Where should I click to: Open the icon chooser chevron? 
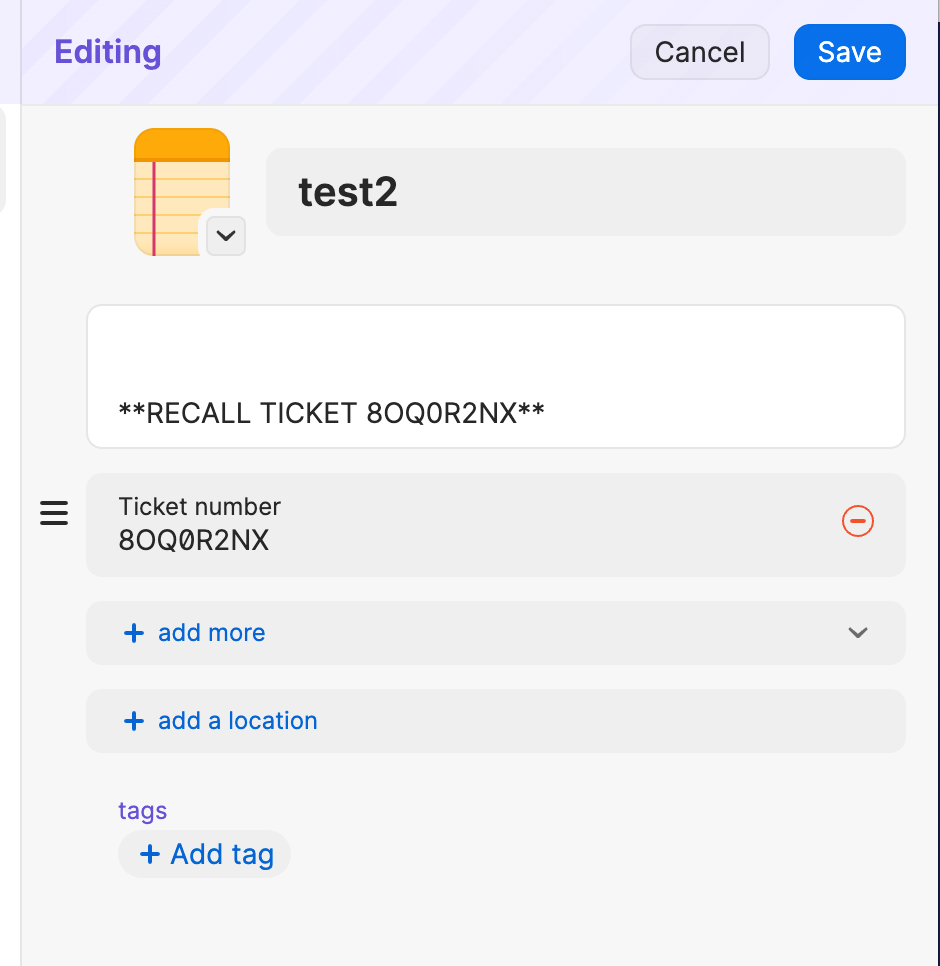click(x=226, y=236)
